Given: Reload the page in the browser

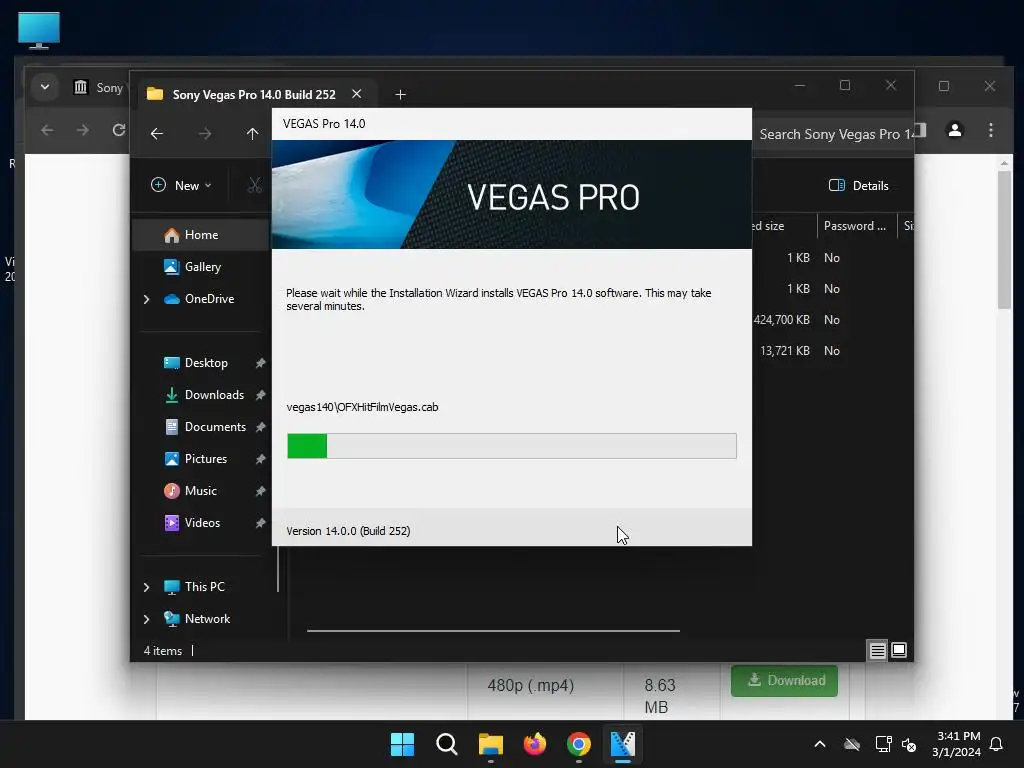Looking at the screenshot, I should [x=118, y=130].
